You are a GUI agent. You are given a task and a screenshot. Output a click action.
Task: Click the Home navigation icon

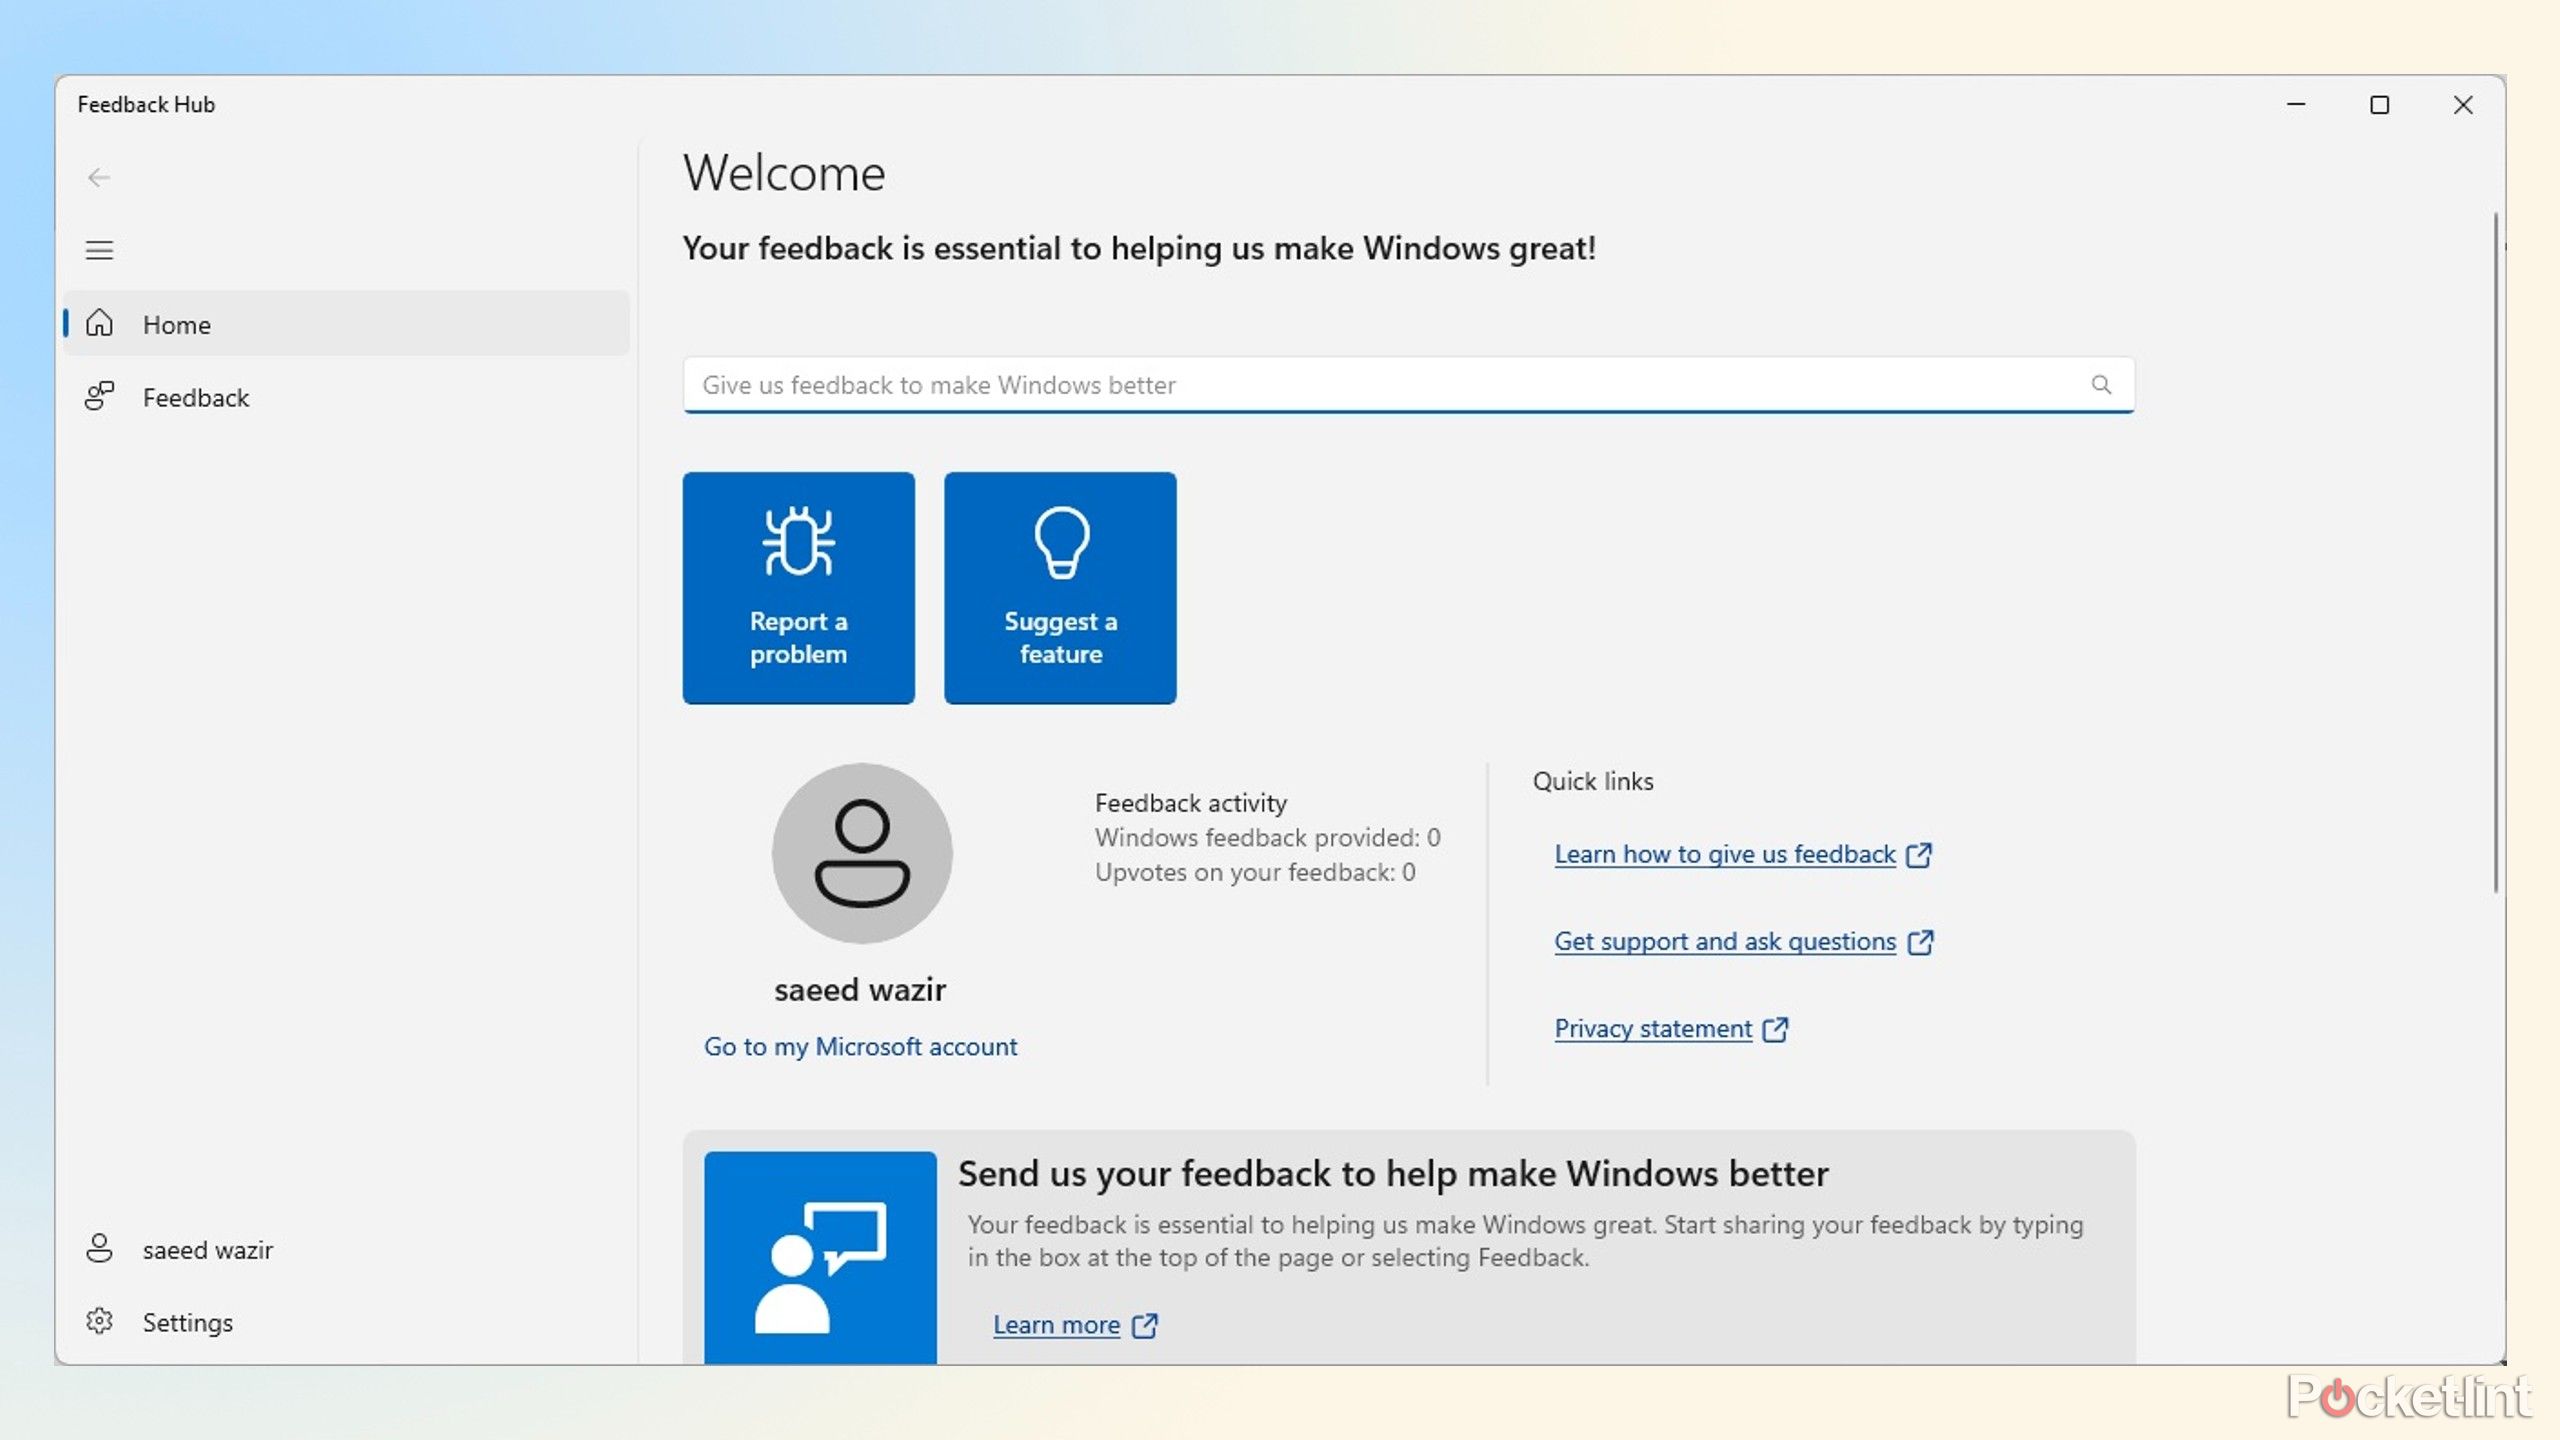pyautogui.click(x=100, y=324)
